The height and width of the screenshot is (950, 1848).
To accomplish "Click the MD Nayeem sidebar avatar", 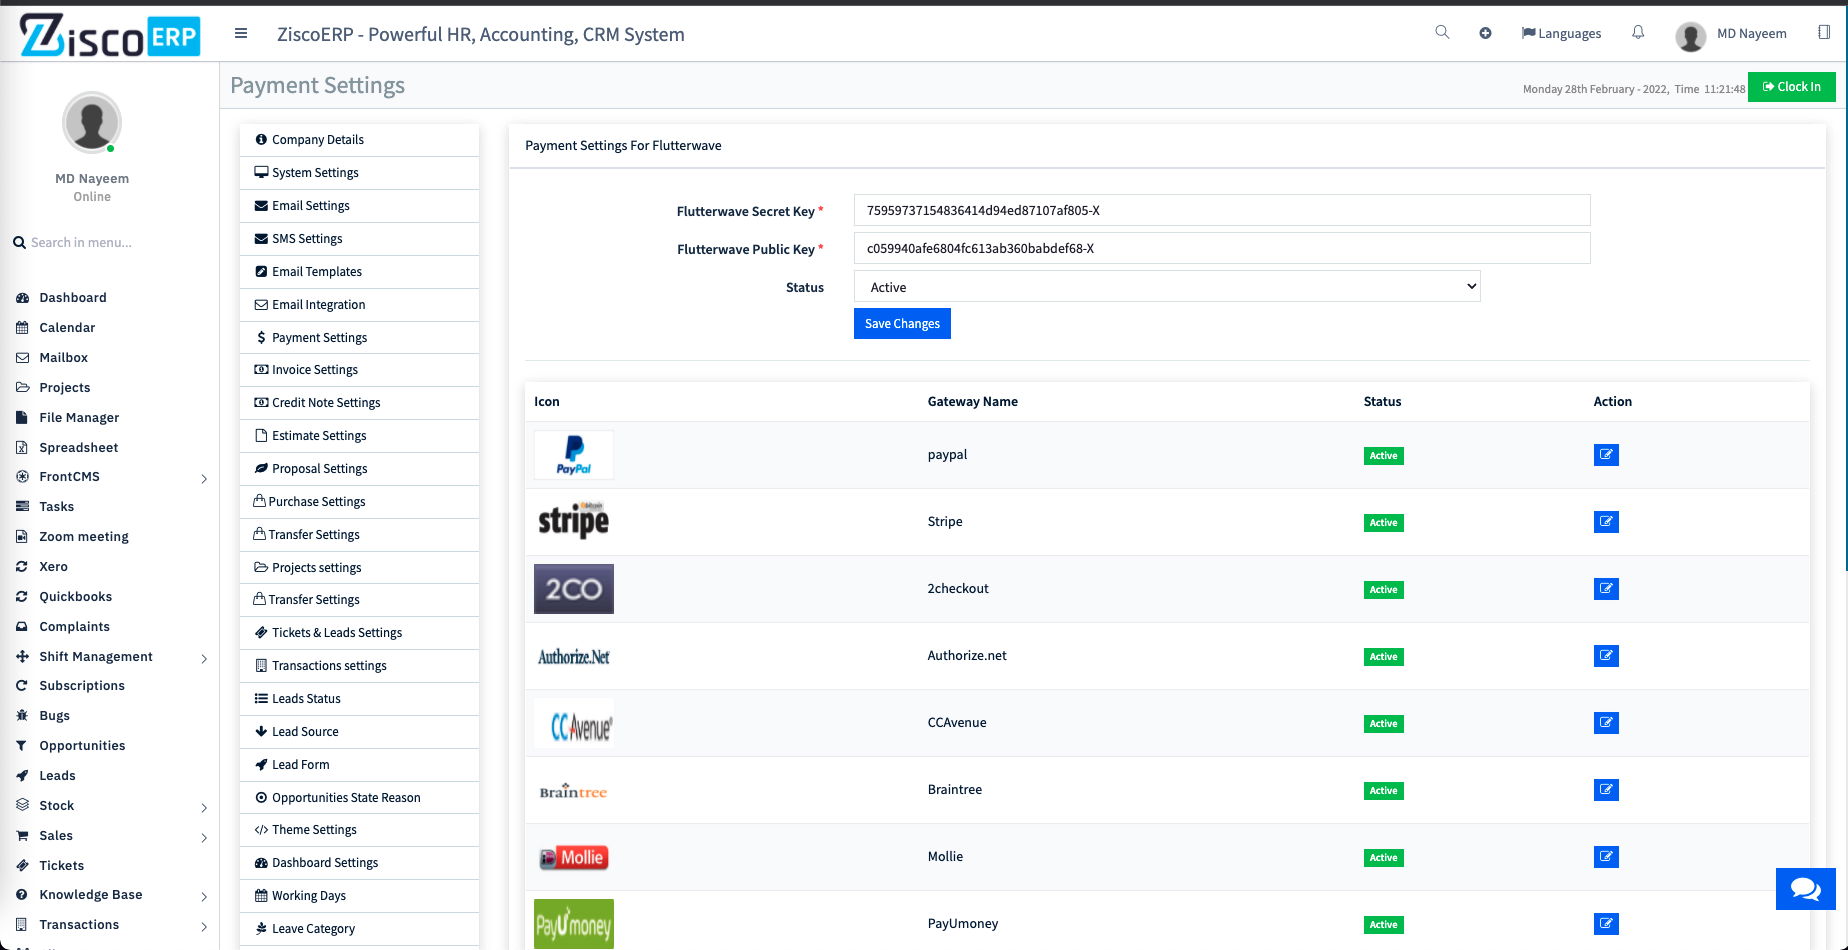I will (x=92, y=122).
